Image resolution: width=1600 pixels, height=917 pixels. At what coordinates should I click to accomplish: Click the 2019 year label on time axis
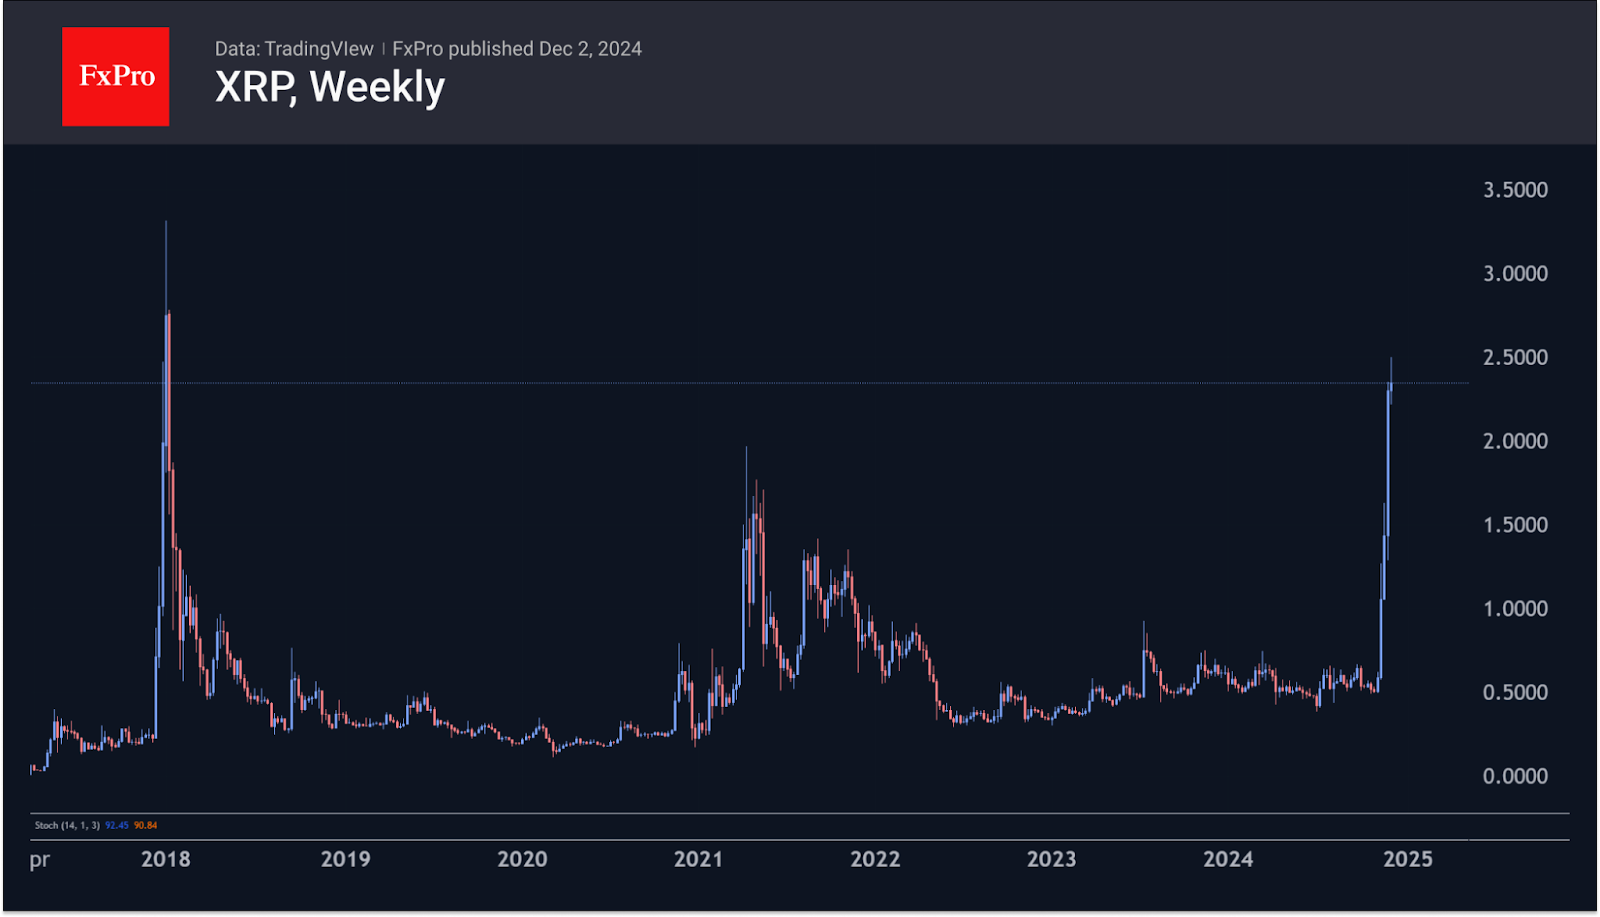click(345, 859)
